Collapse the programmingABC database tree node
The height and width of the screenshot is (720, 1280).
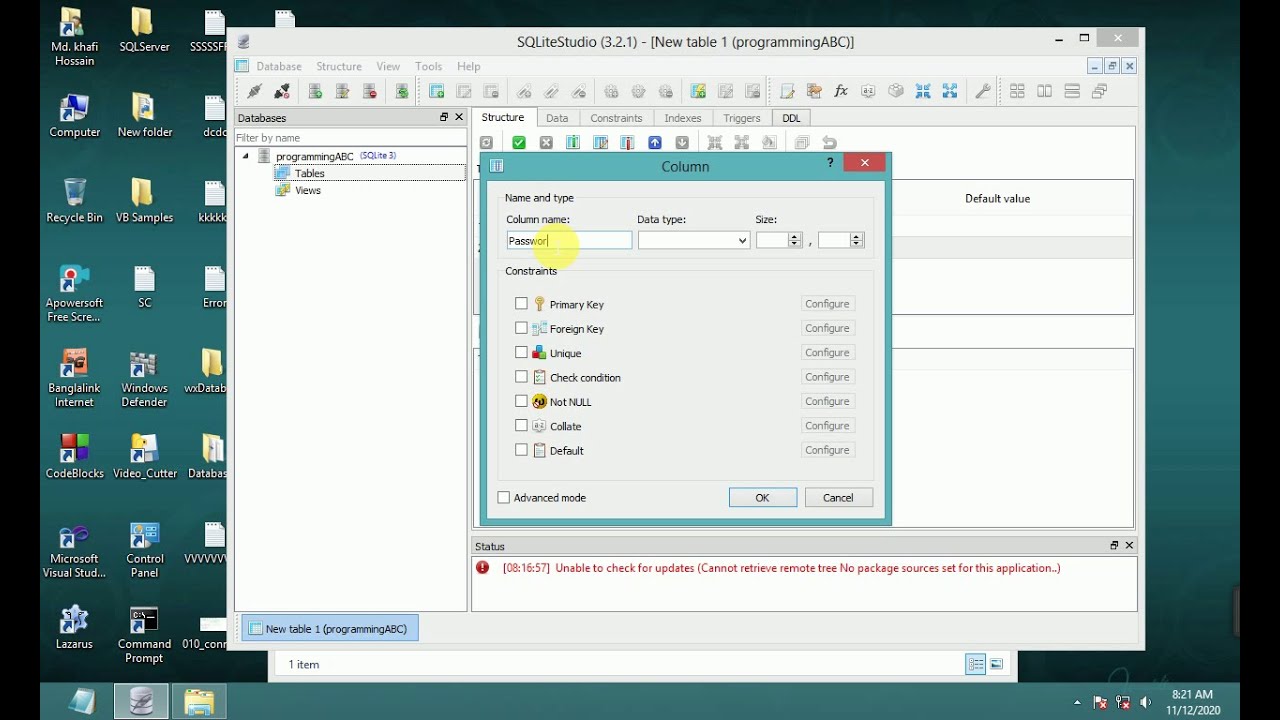click(245, 156)
